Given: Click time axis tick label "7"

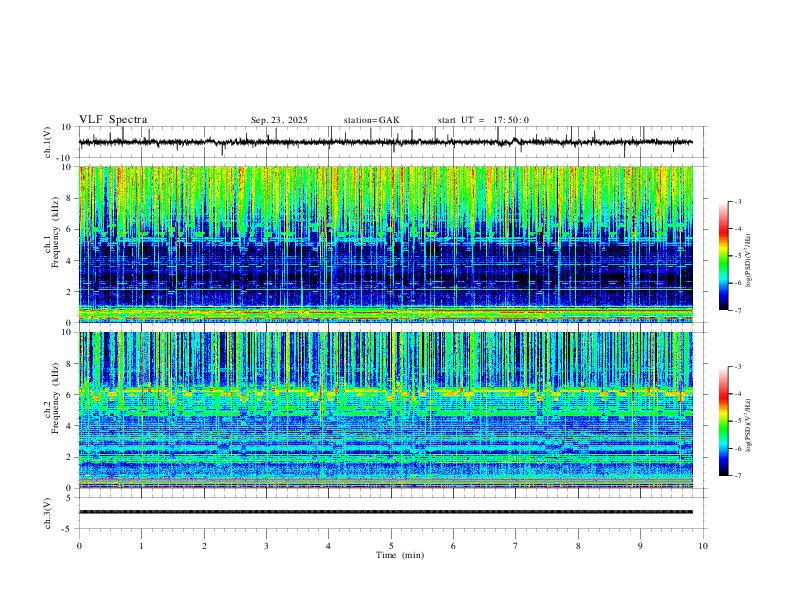Looking at the screenshot, I should tap(515, 546).
